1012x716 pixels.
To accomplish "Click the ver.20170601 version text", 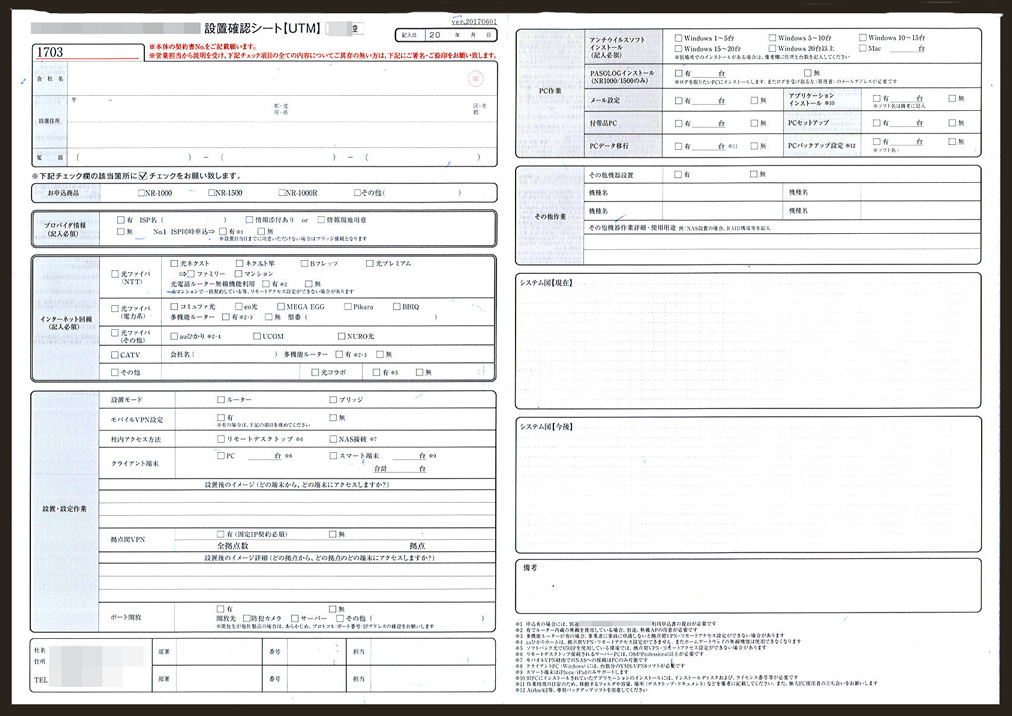I will pos(474,21).
